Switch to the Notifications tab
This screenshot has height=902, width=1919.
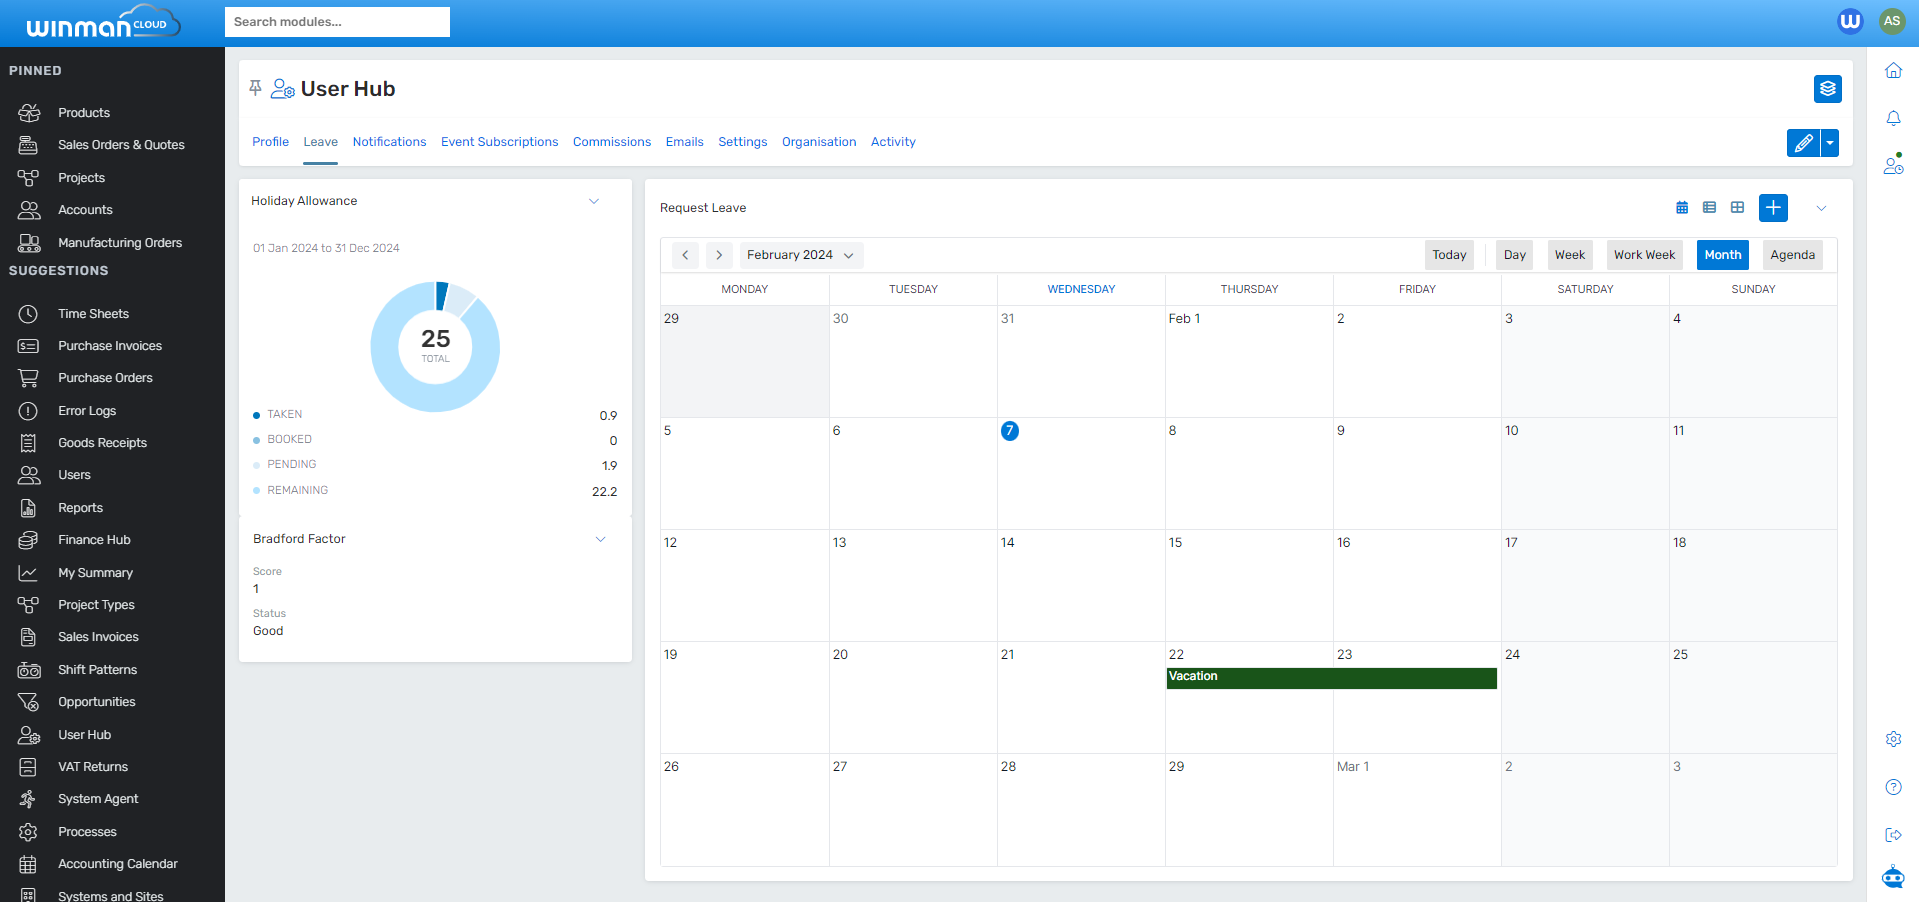389,141
